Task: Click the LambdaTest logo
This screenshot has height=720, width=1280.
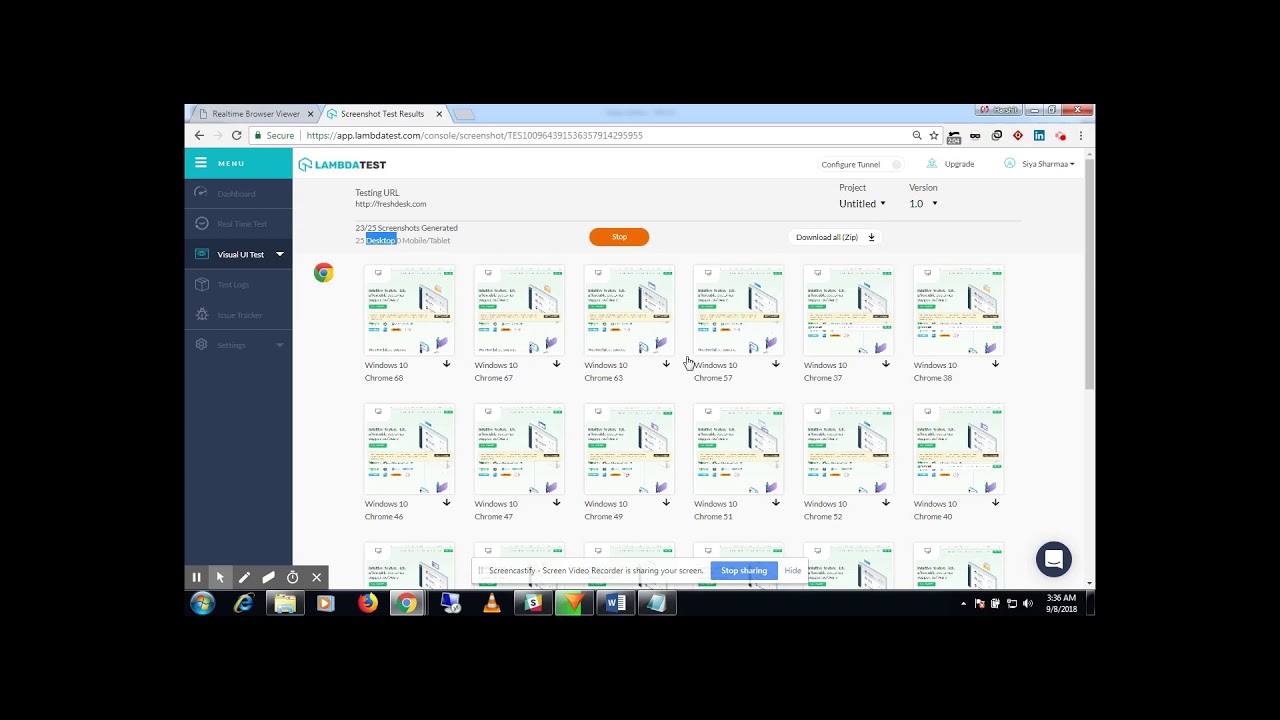Action: (x=342, y=165)
